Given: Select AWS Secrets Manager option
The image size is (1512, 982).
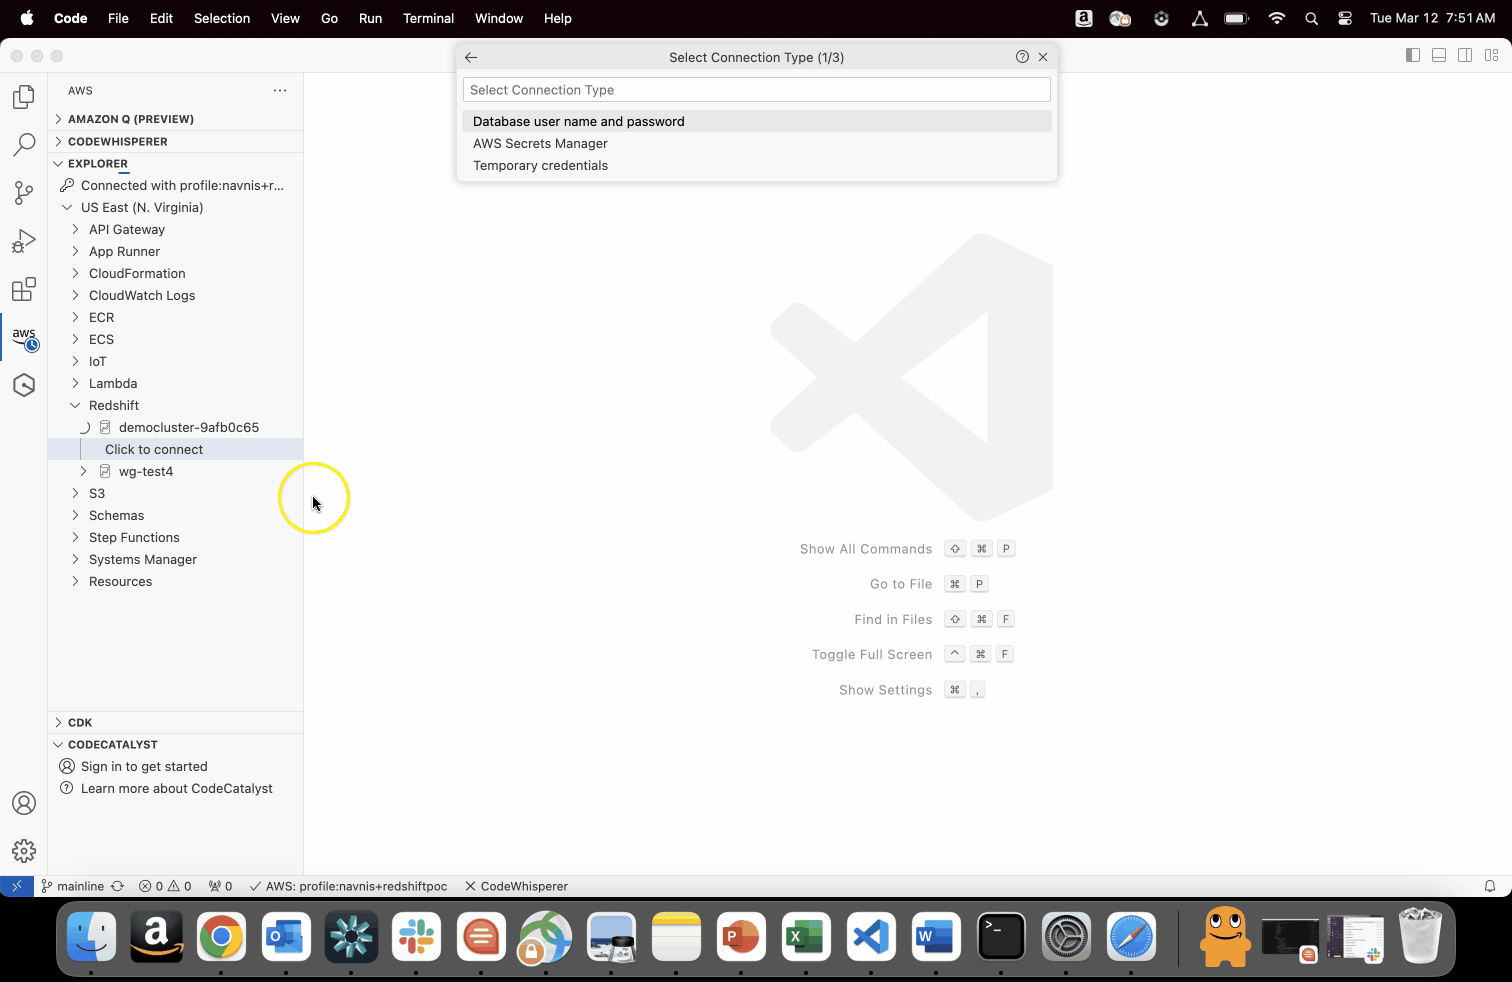Looking at the screenshot, I should point(757,143).
